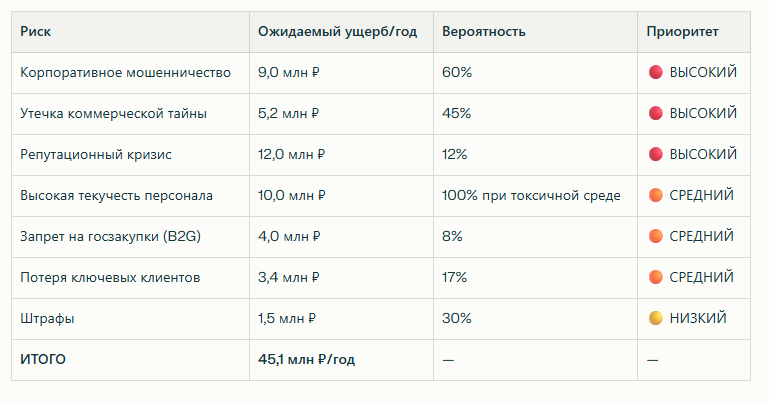The width and height of the screenshot is (769, 402).
Task: Select the НИЗКИЙ priority label
Action: coord(698,318)
